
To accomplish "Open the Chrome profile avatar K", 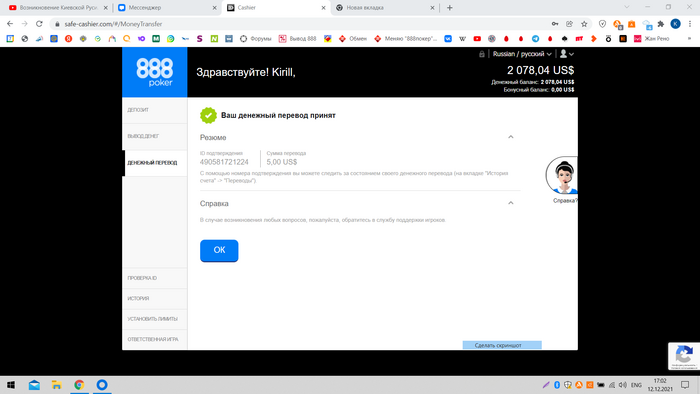I will click(x=675, y=24).
